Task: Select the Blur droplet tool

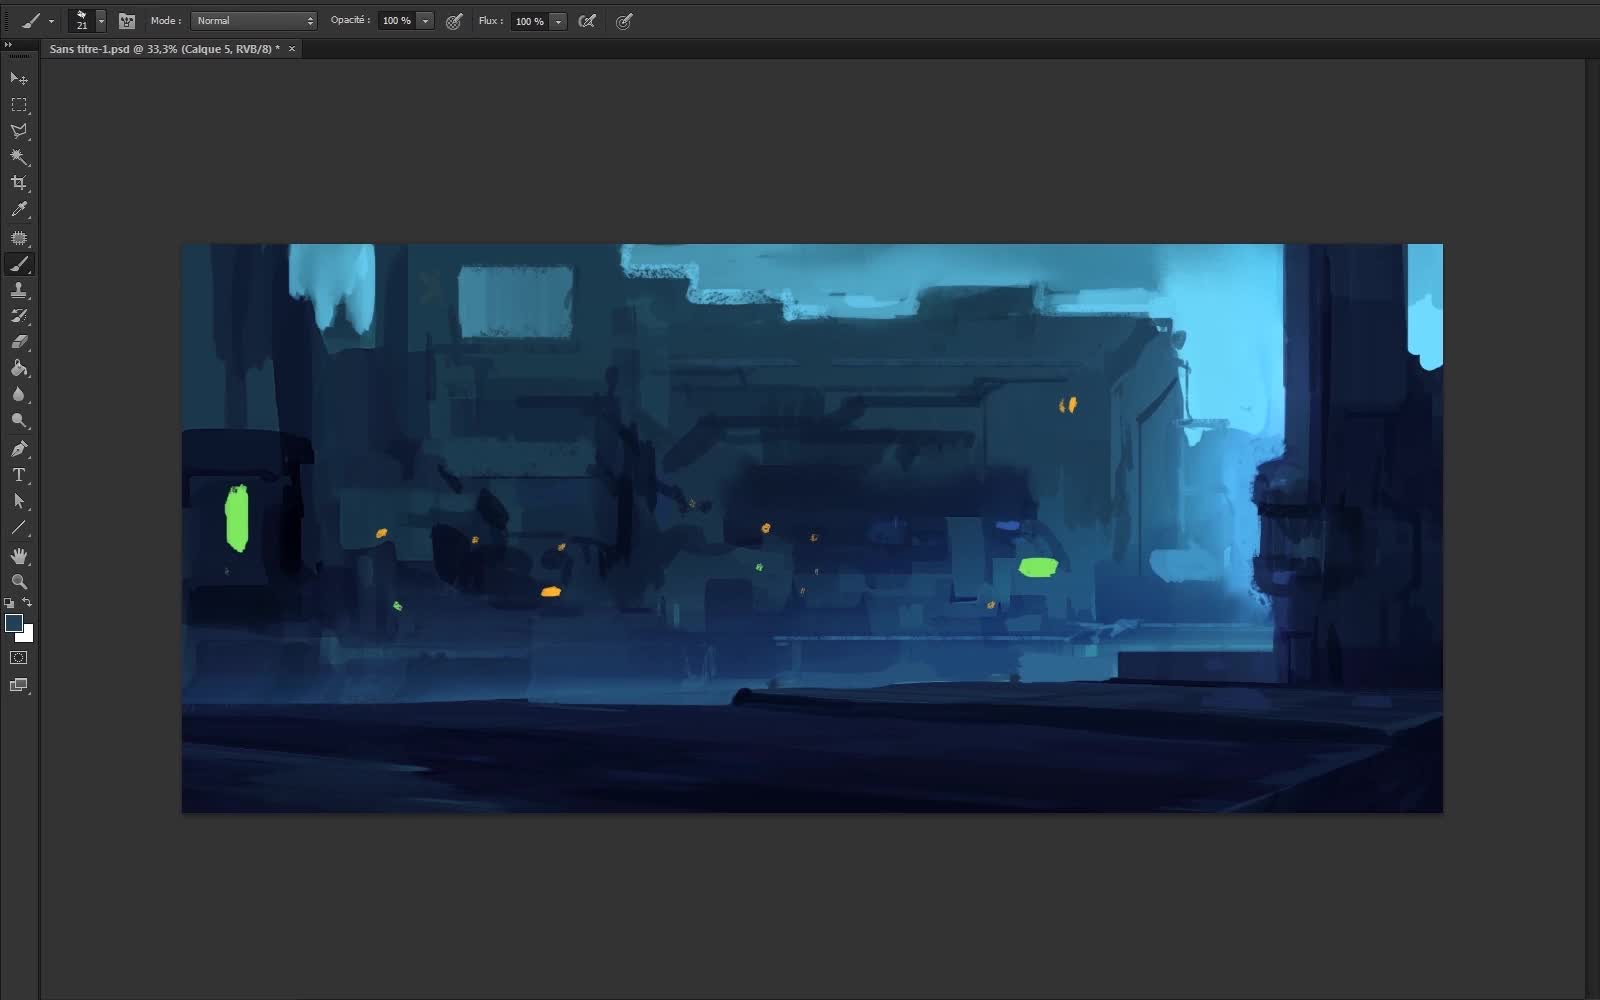Action: [19, 394]
